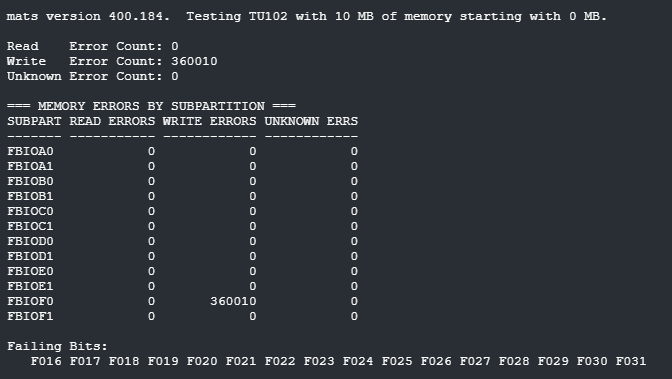Image resolution: width=672 pixels, height=379 pixels.
Task: Select the FBIOD1 row label
Action: (30, 256)
